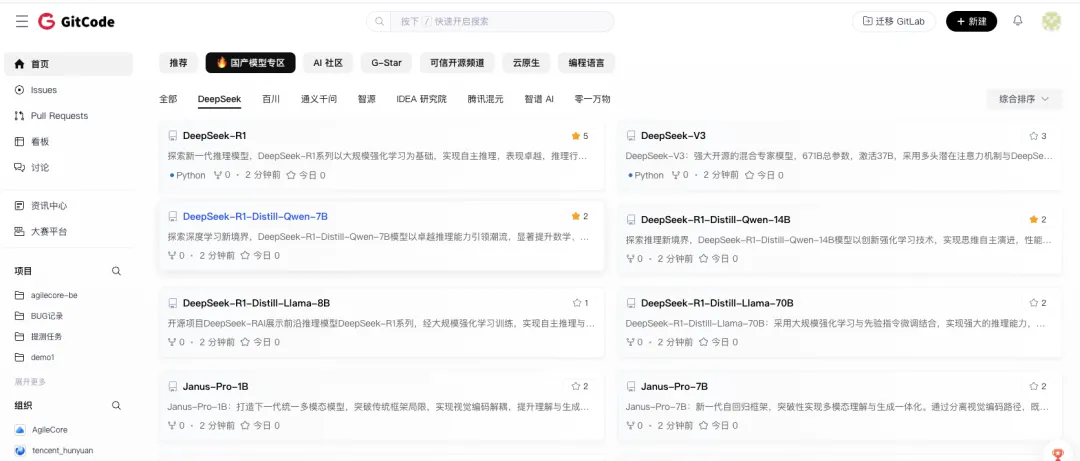The image size is (1080, 461).
Task: Select the 推荐 category button
Action: pyautogui.click(x=178, y=63)
